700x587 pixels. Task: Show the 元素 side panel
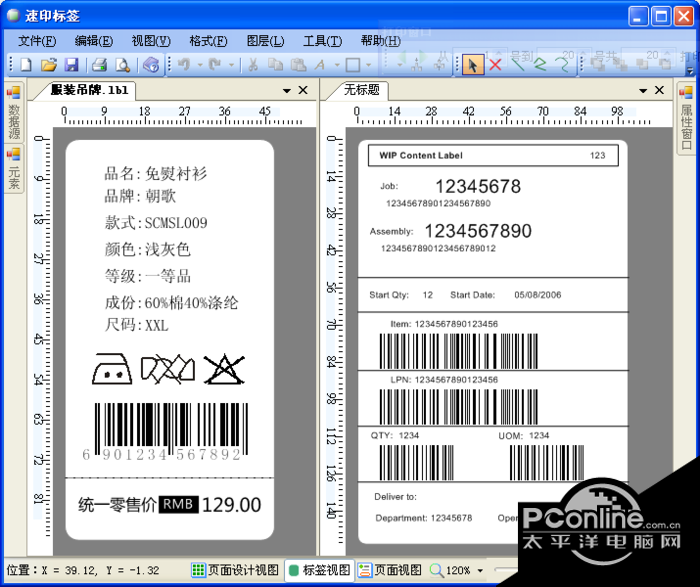[x=14, y=170]
